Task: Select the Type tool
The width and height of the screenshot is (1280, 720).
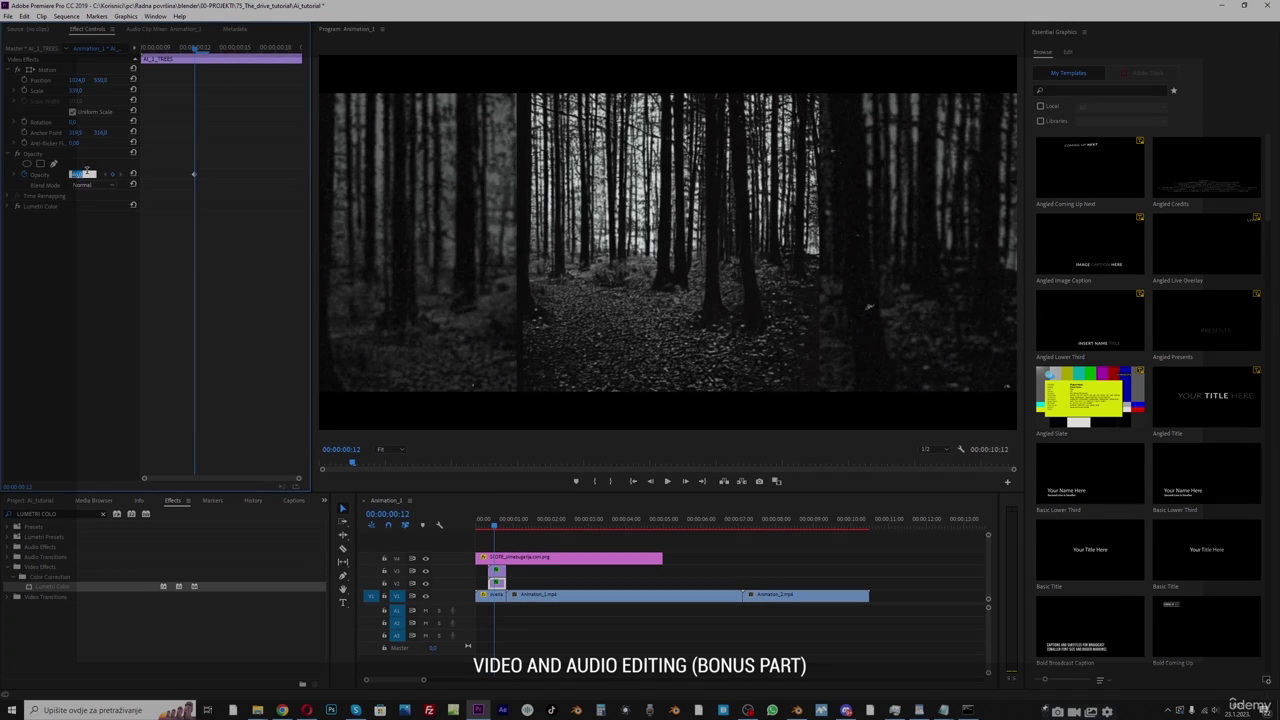Action: click(x=343, y=602)
